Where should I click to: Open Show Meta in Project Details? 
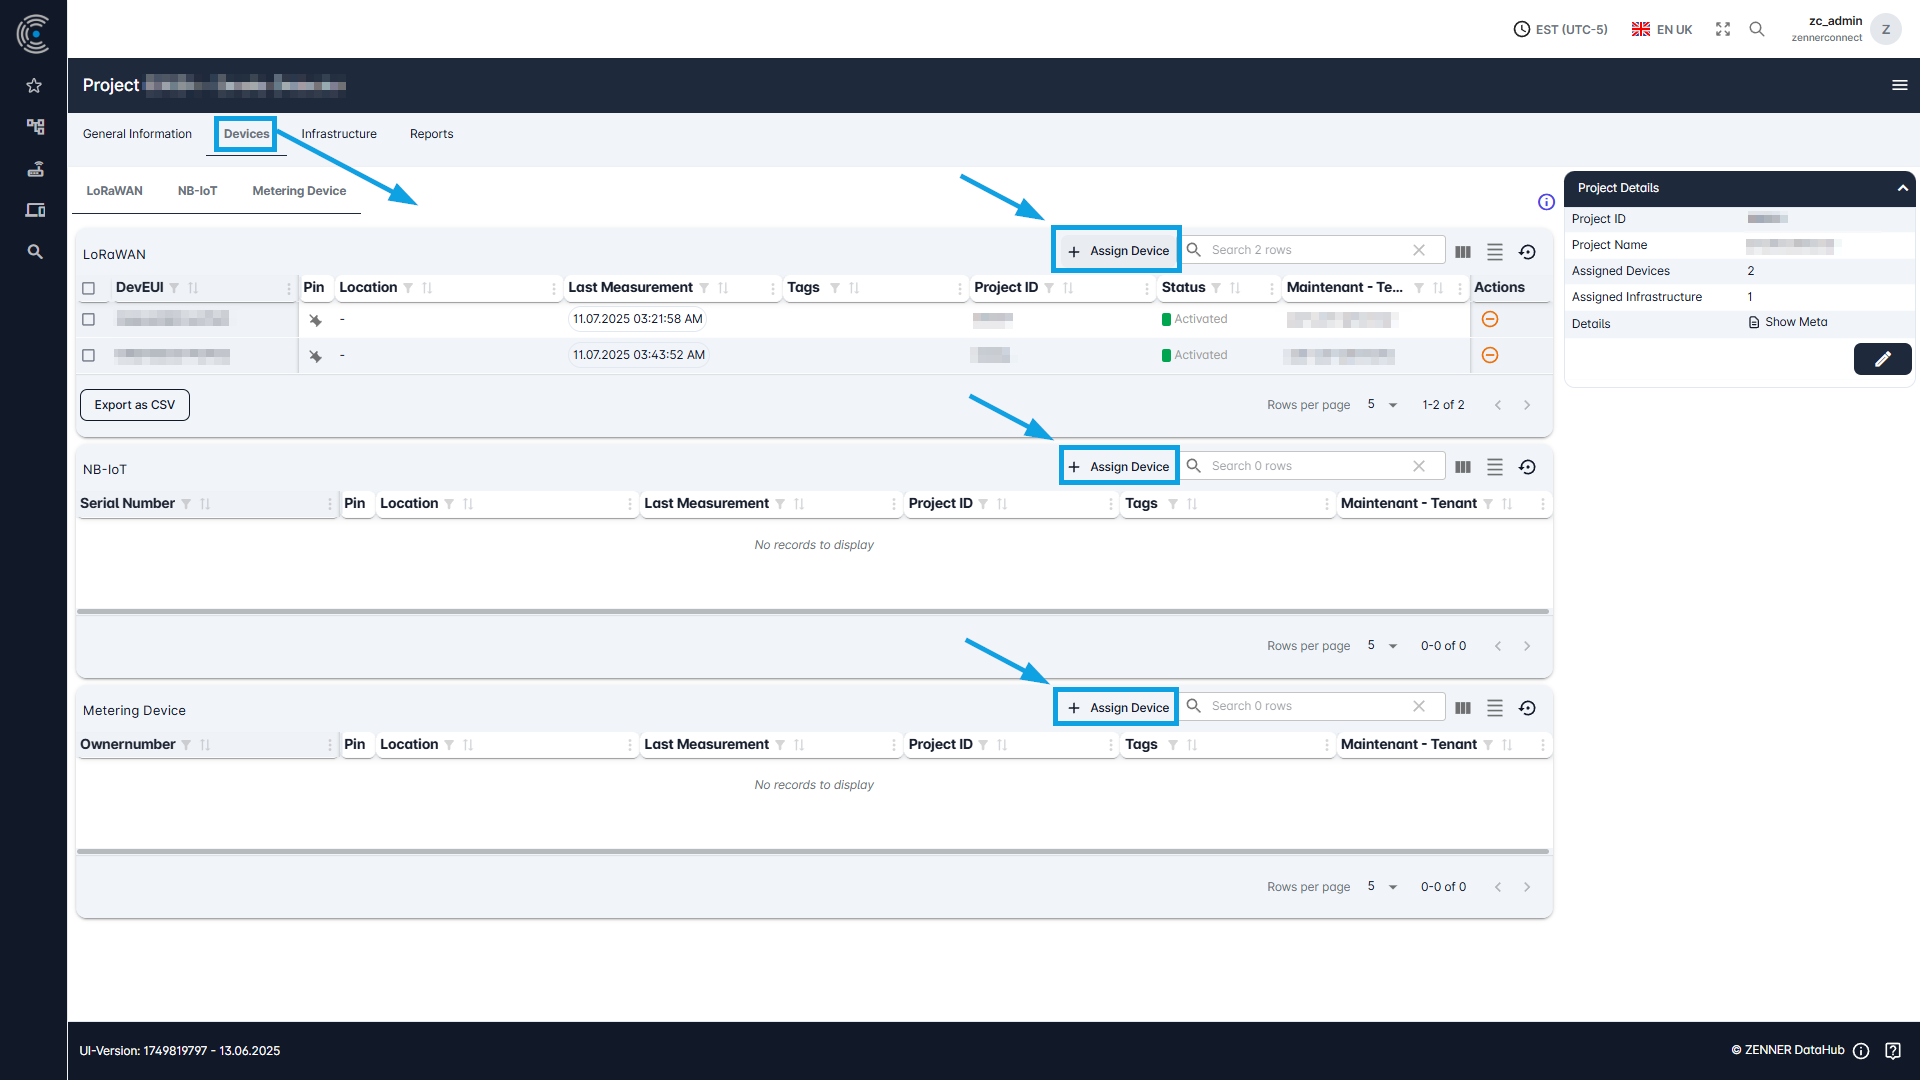[x=1793, y=321]
